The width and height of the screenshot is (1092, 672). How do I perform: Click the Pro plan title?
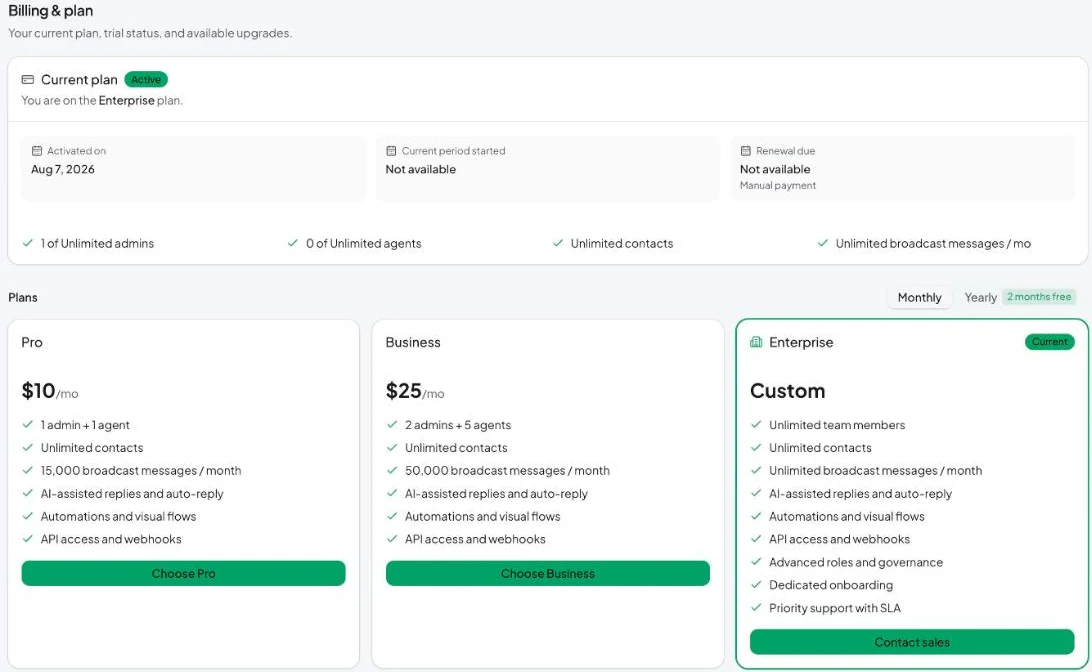coord(32,342)
